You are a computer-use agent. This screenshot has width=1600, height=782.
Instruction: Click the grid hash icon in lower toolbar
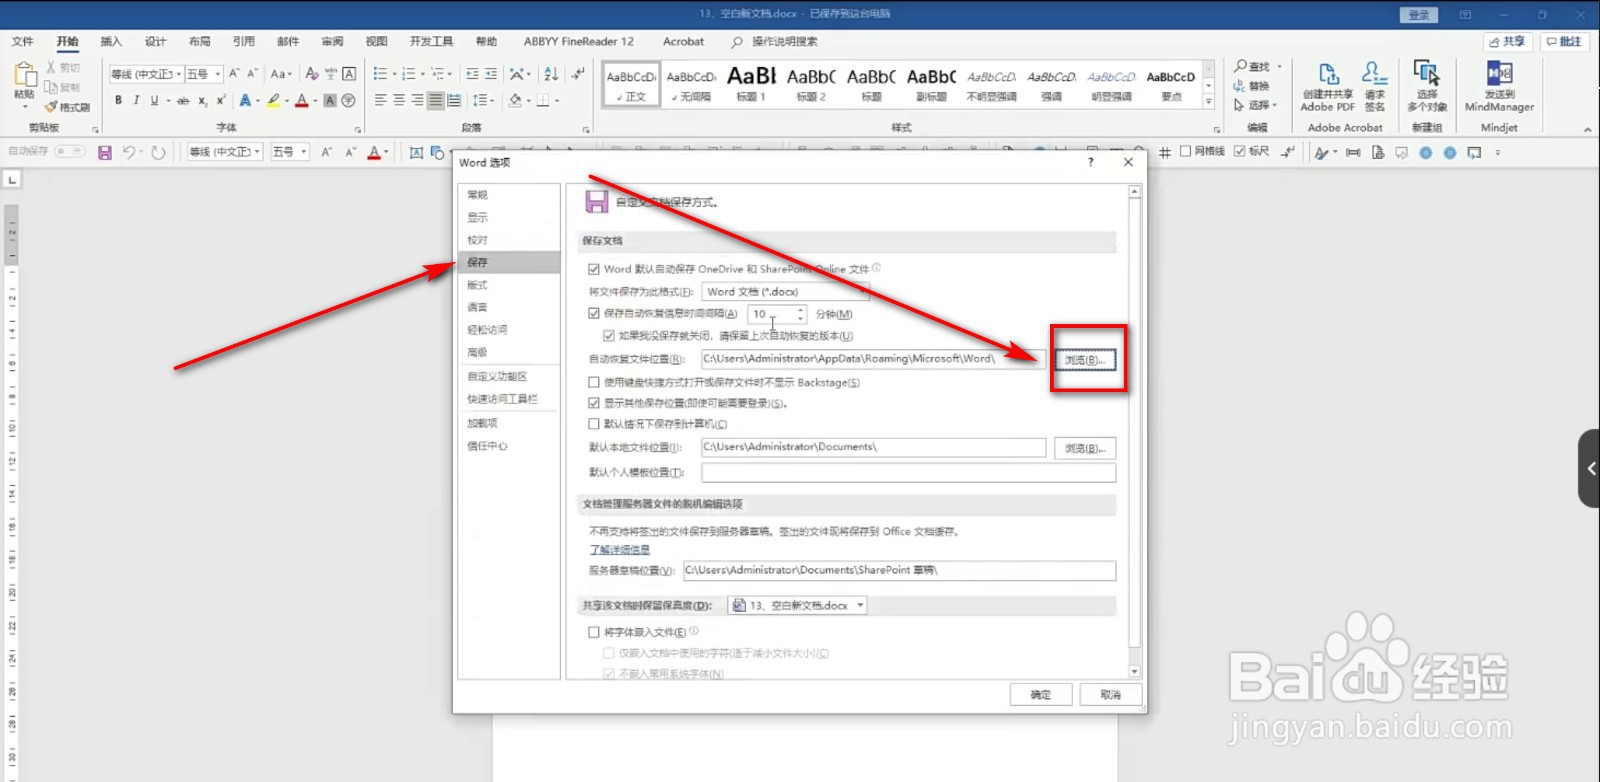(x=1165, y=152)
